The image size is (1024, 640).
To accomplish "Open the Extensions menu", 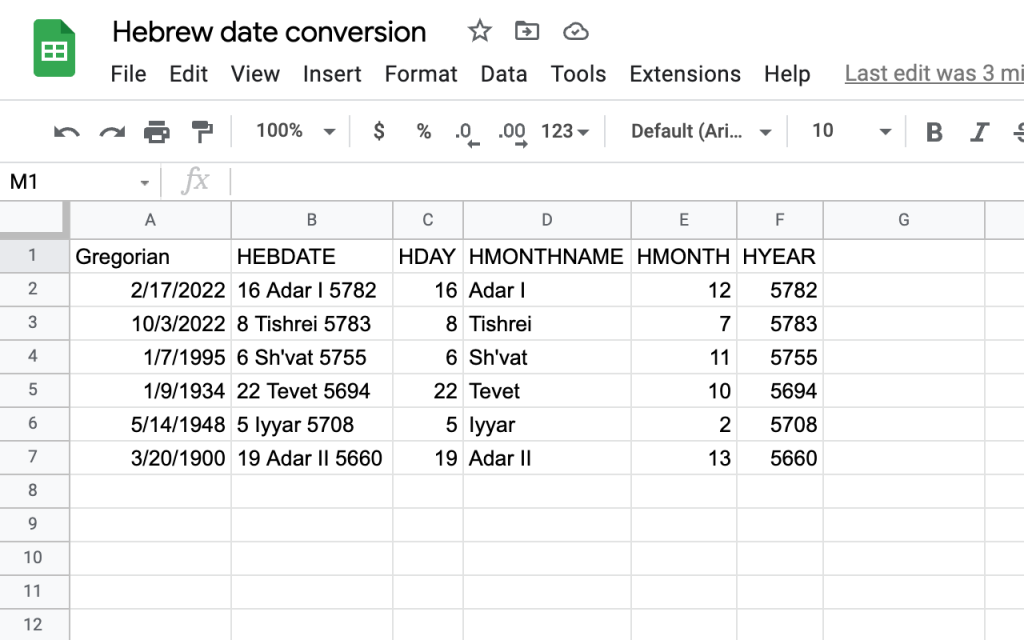I will (x=685, y=74).
